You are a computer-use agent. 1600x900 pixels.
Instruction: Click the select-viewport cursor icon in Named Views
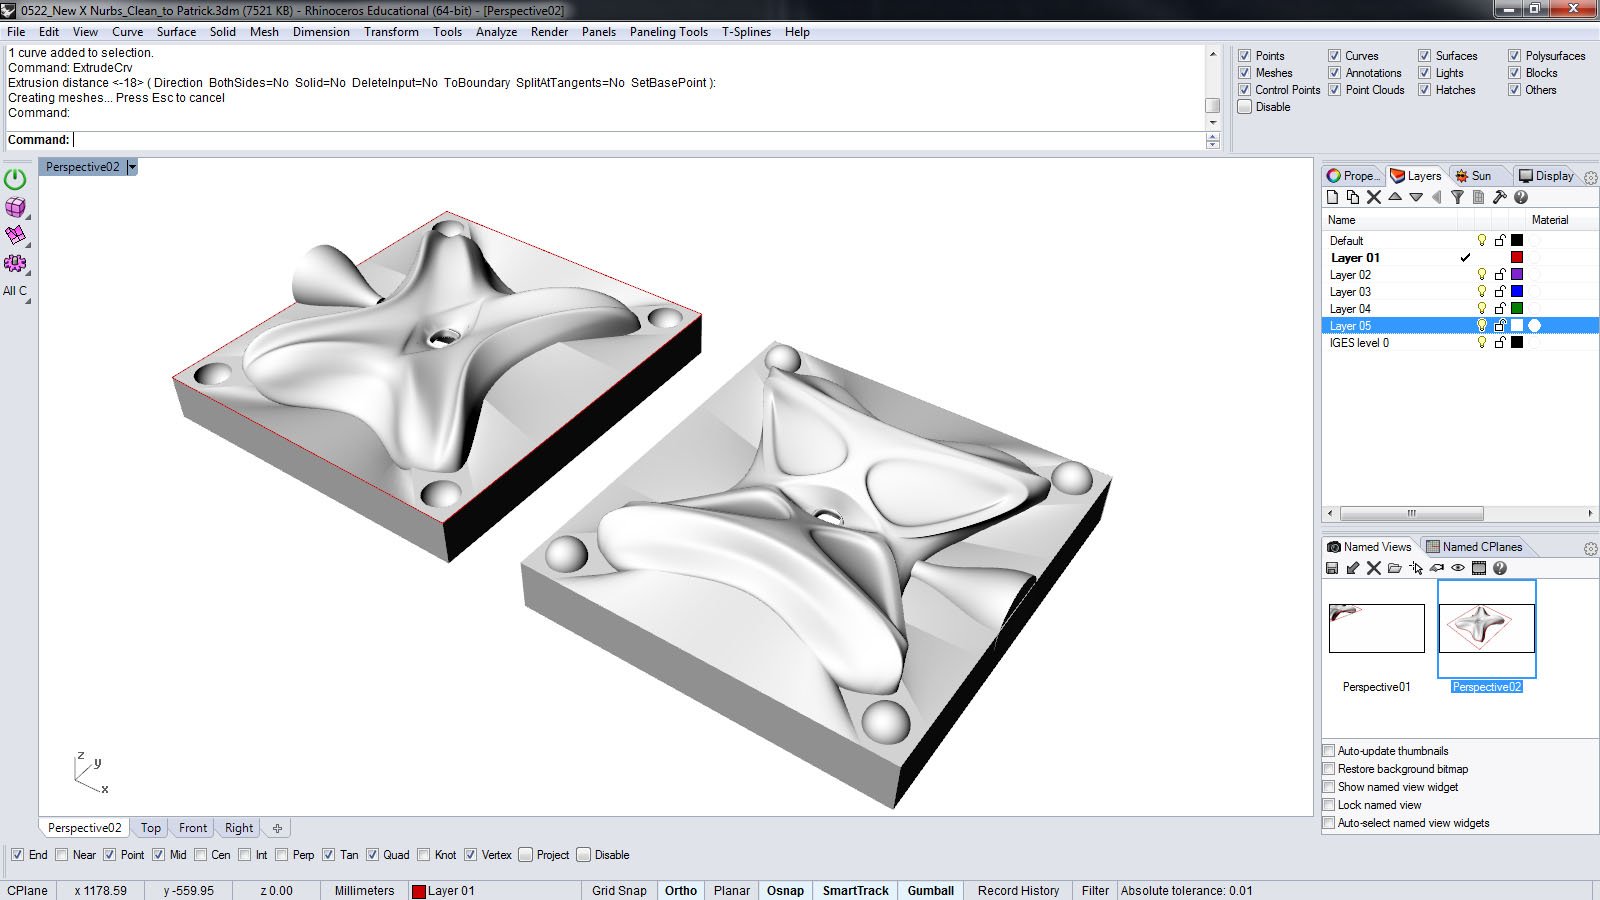[1416, 568]
